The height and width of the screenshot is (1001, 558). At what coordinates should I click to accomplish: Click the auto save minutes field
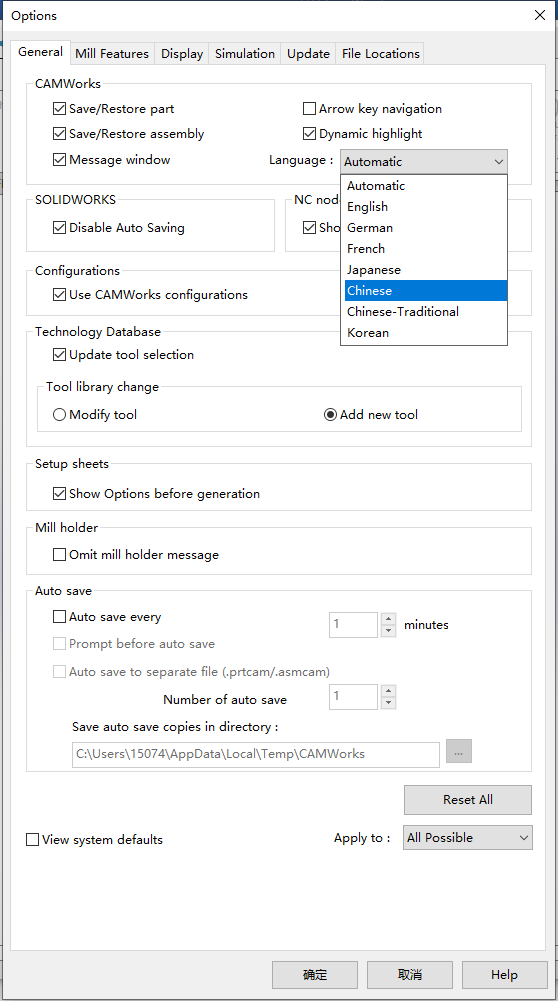pyautogui.click(x=354, y=625)
